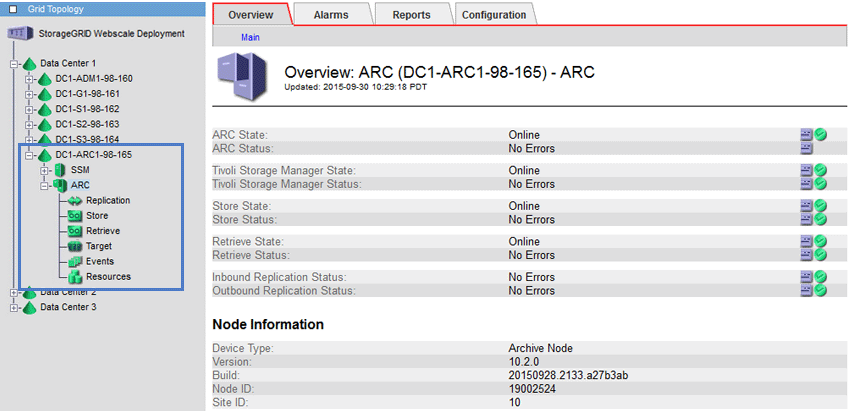Expand the SSM service node
Image resolution: width=849 pixels, height=411 pixels.
click(x=45, y=170)
